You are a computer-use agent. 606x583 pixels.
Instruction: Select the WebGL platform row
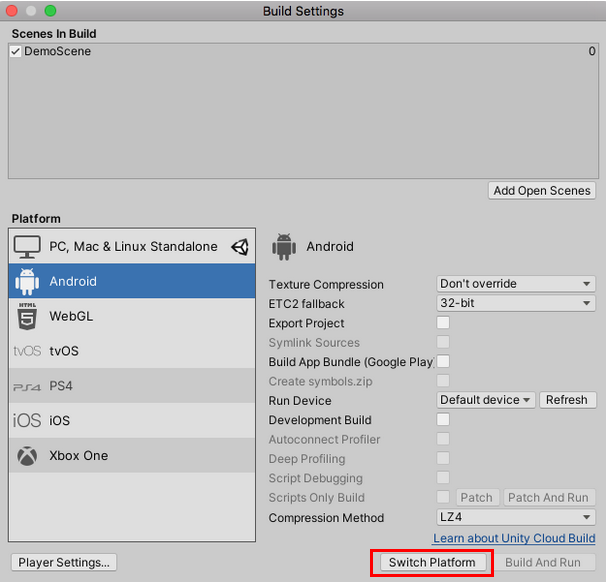(x=132, y=316)
